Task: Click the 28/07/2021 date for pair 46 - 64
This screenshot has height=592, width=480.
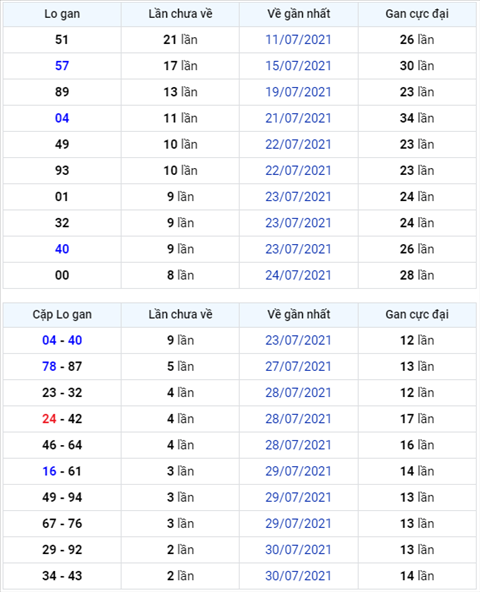Action: point(298,445)
